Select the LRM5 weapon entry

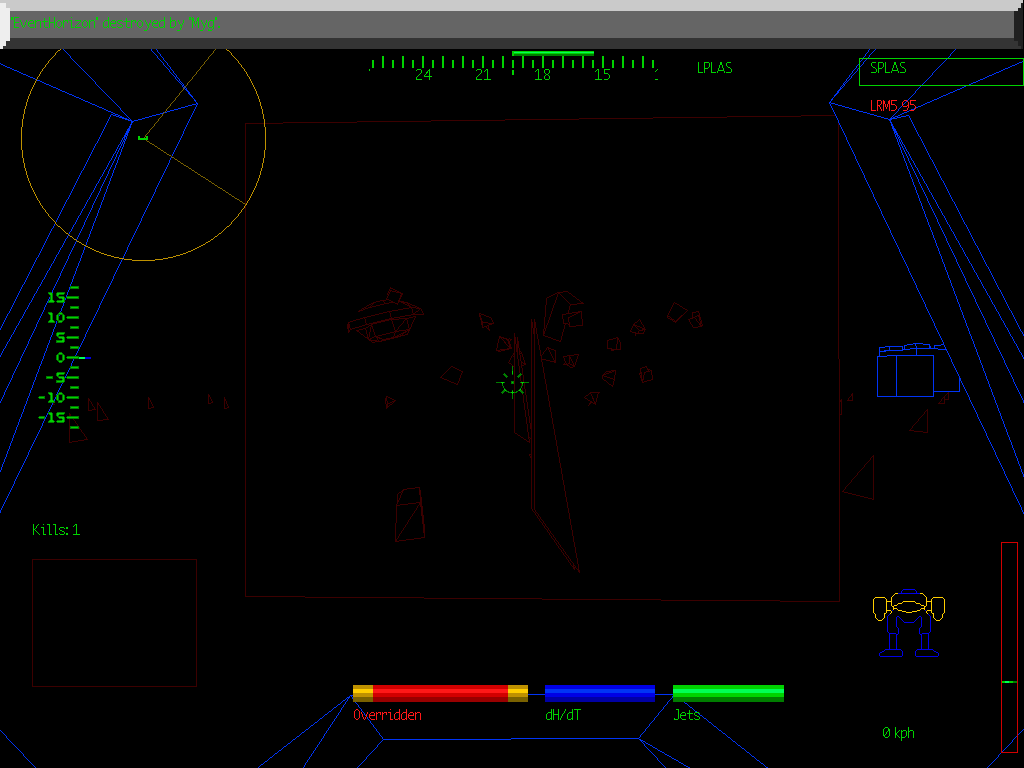pyautogui.click(x=892, y=105)
